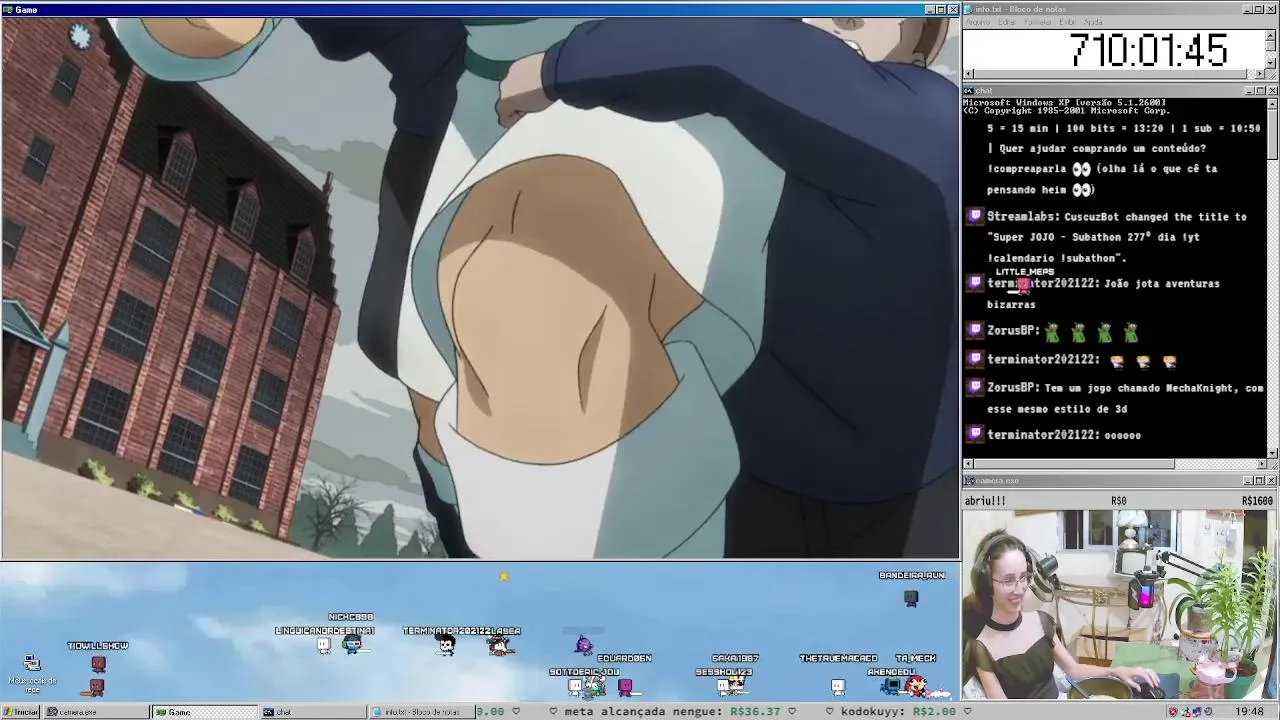
Task: Click the chat window console icon
Action: (968, 91)
